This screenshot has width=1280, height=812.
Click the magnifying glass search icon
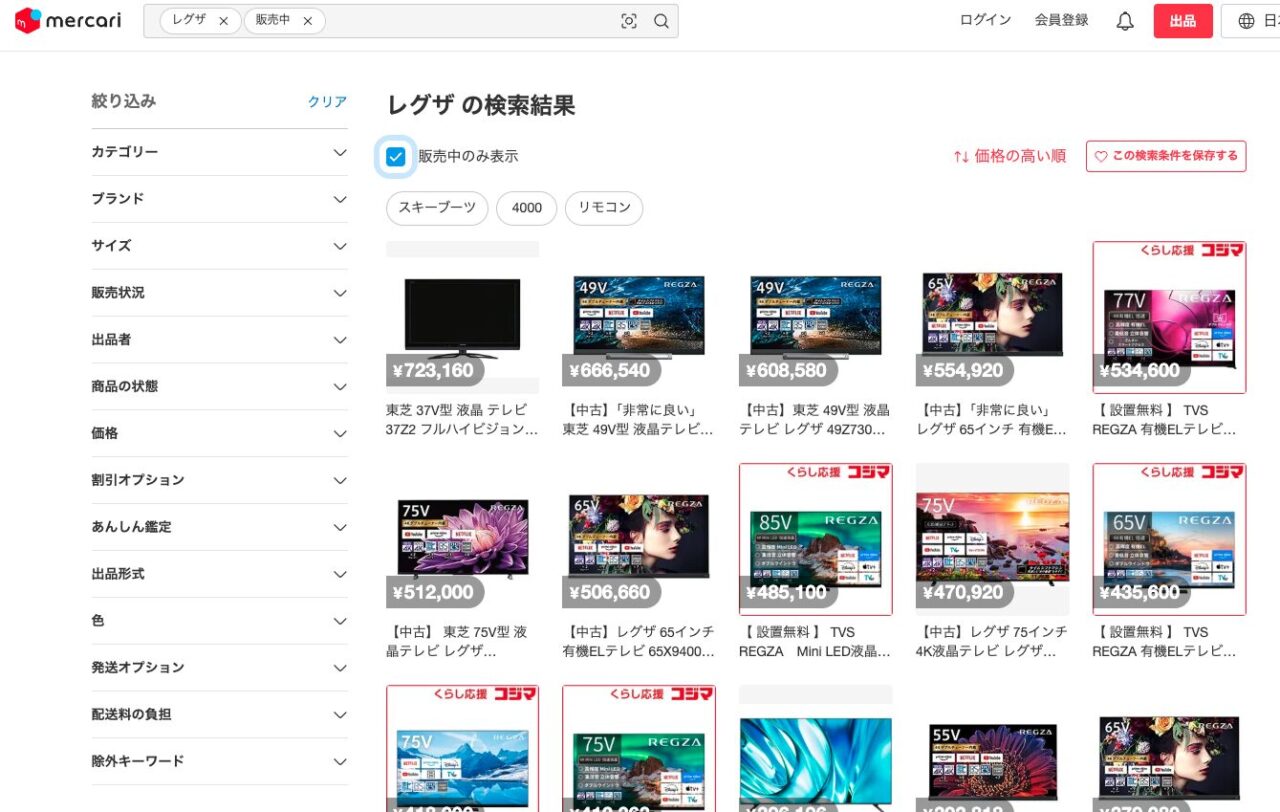click(661, 21)
